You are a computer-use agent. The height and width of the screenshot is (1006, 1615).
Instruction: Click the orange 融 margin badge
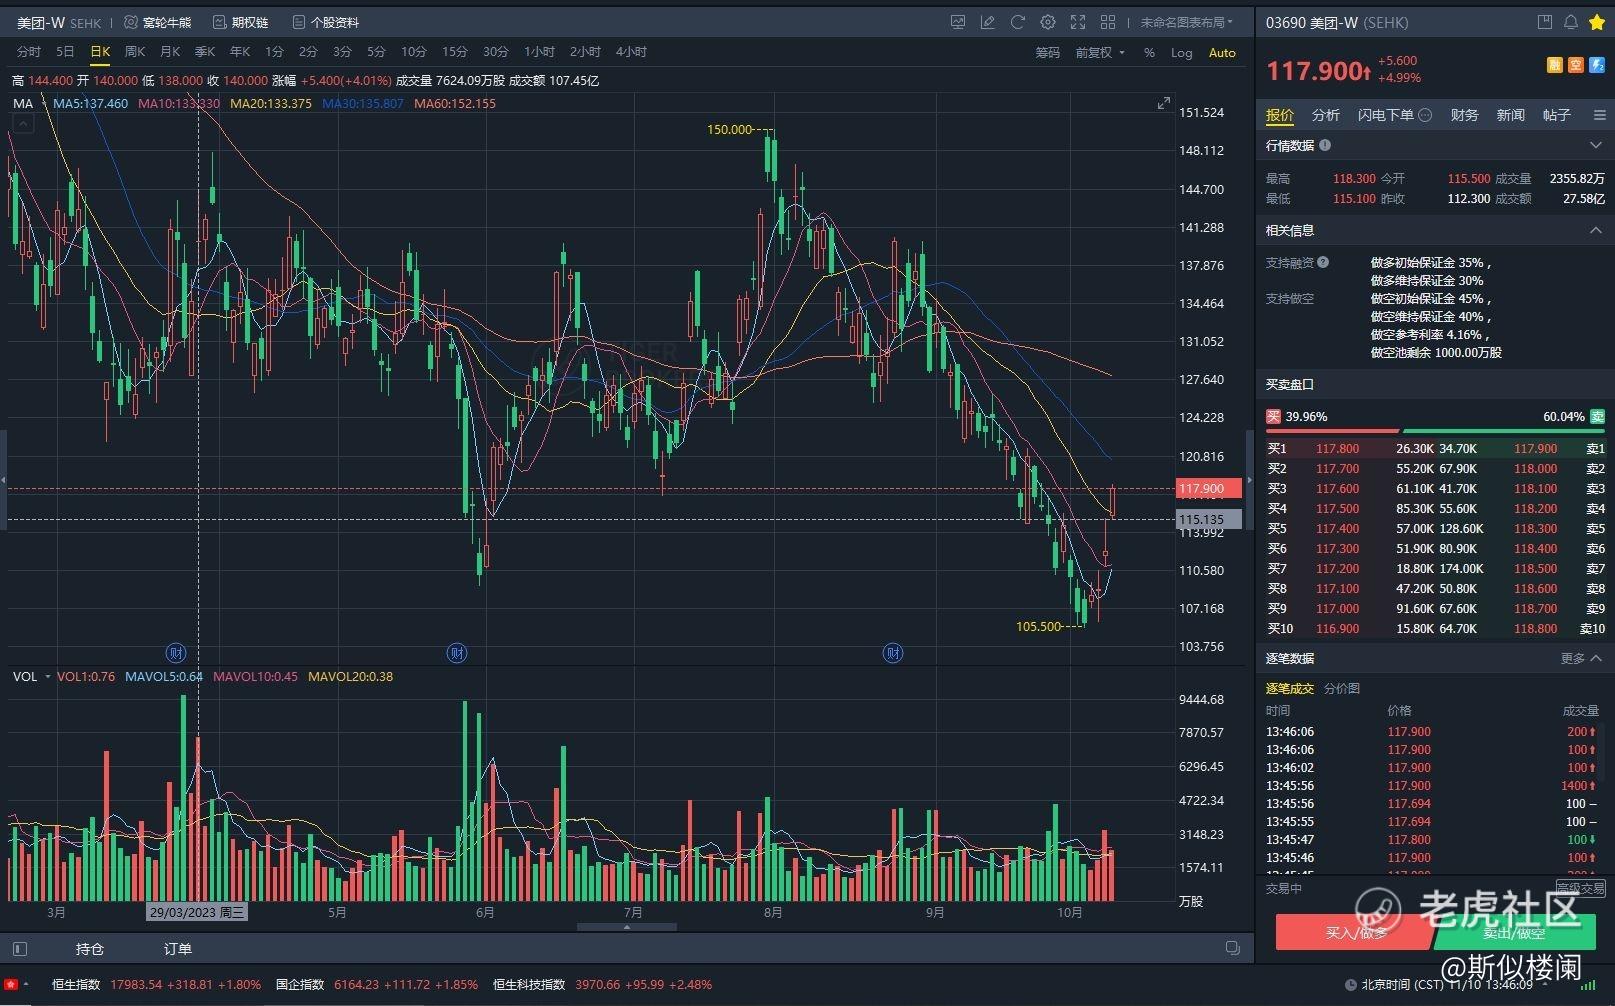click(x=1555, y=65)
